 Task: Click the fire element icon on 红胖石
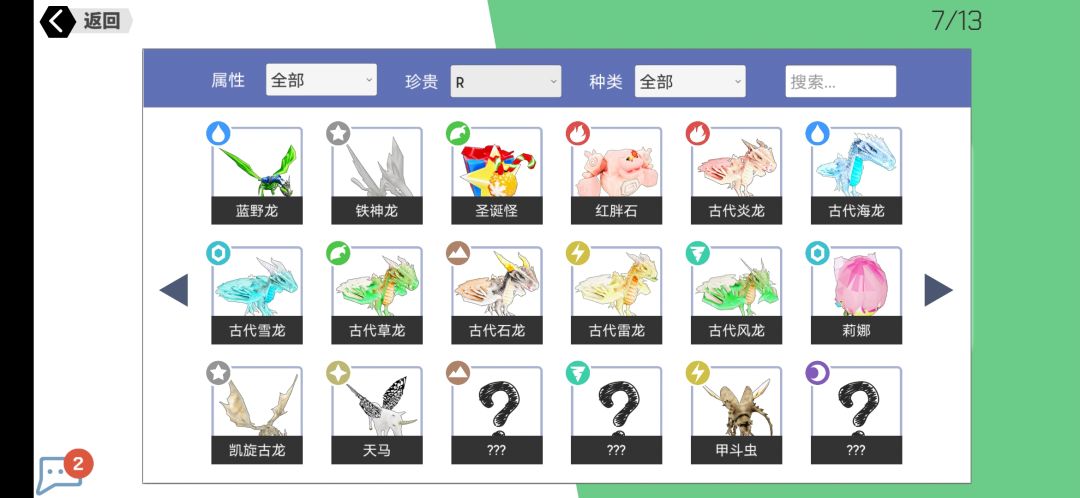pos(578,133)
